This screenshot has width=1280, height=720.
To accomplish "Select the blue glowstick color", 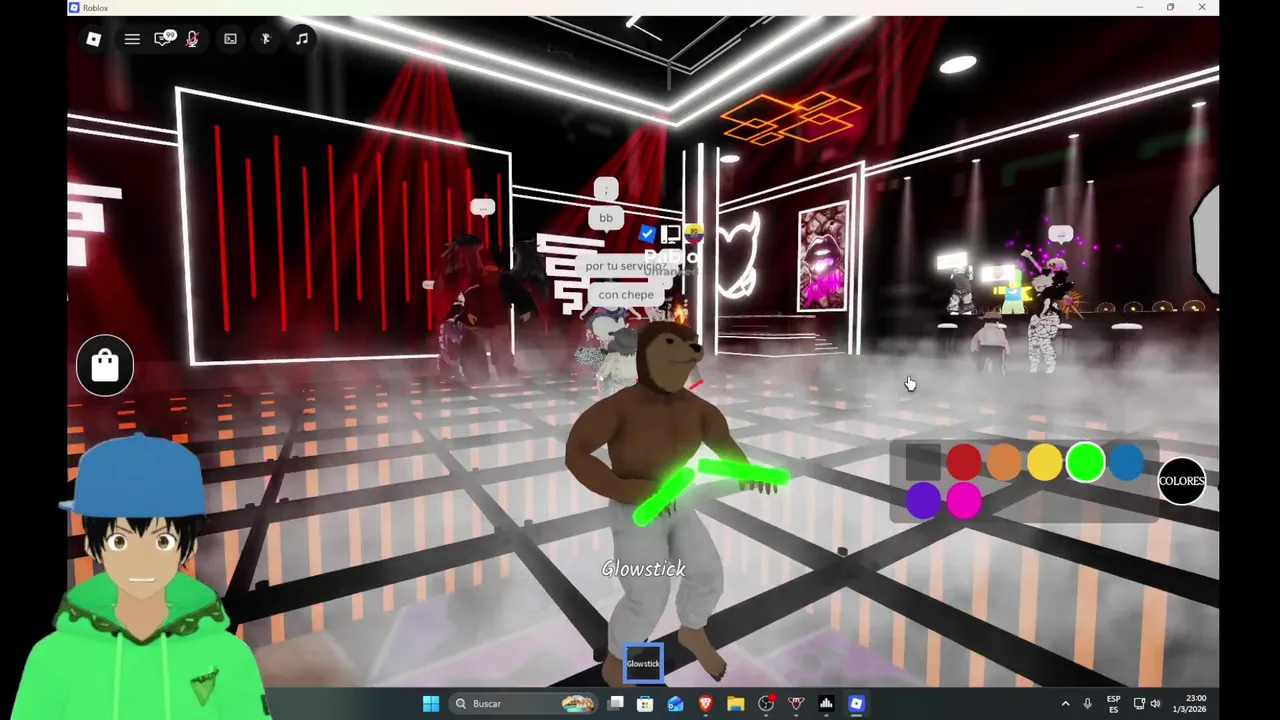I will pyautogui.click(x=1126, y=462).
